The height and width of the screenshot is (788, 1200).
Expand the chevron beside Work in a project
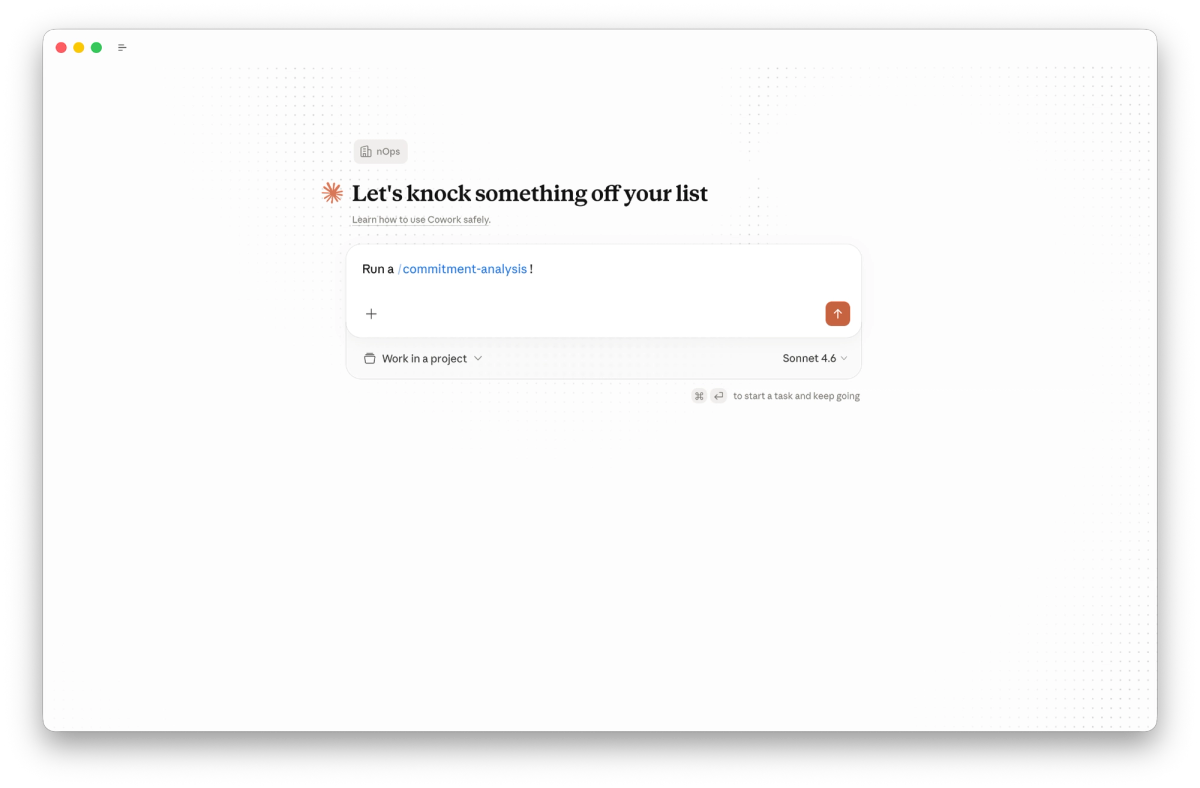[478, 358]
